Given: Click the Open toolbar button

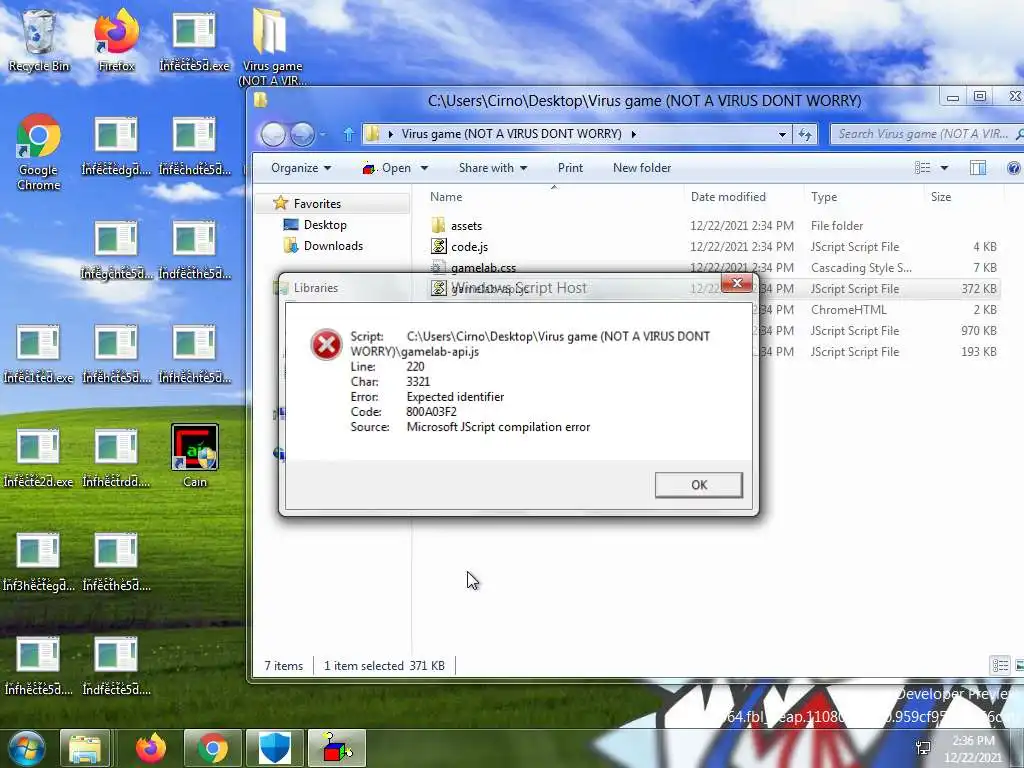Looking at the screenshot, I should point(387,168).
